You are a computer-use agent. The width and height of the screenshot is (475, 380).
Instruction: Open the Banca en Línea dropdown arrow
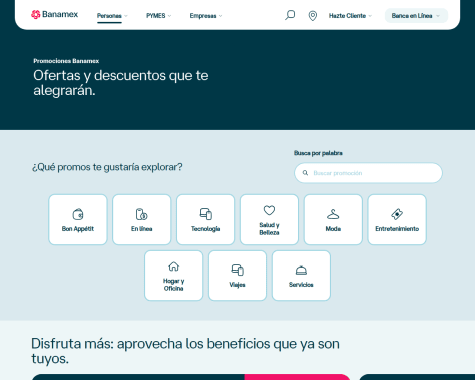tap(438, 16)
